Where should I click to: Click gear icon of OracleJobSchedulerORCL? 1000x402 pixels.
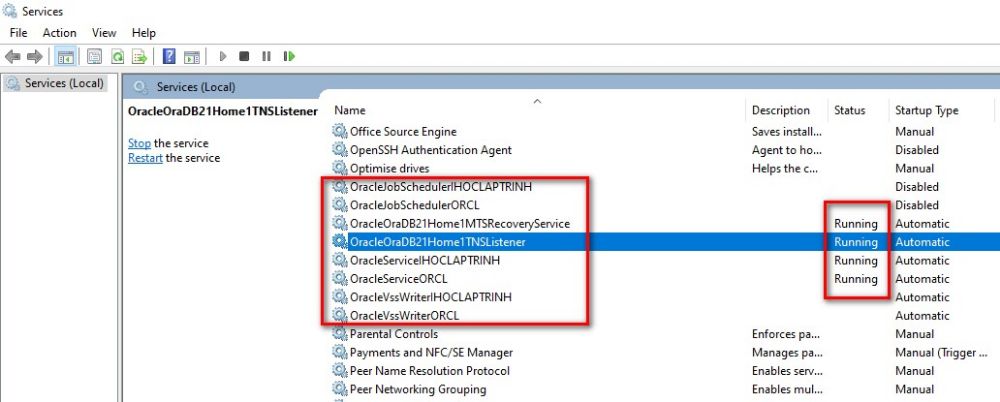click(340, 205)
